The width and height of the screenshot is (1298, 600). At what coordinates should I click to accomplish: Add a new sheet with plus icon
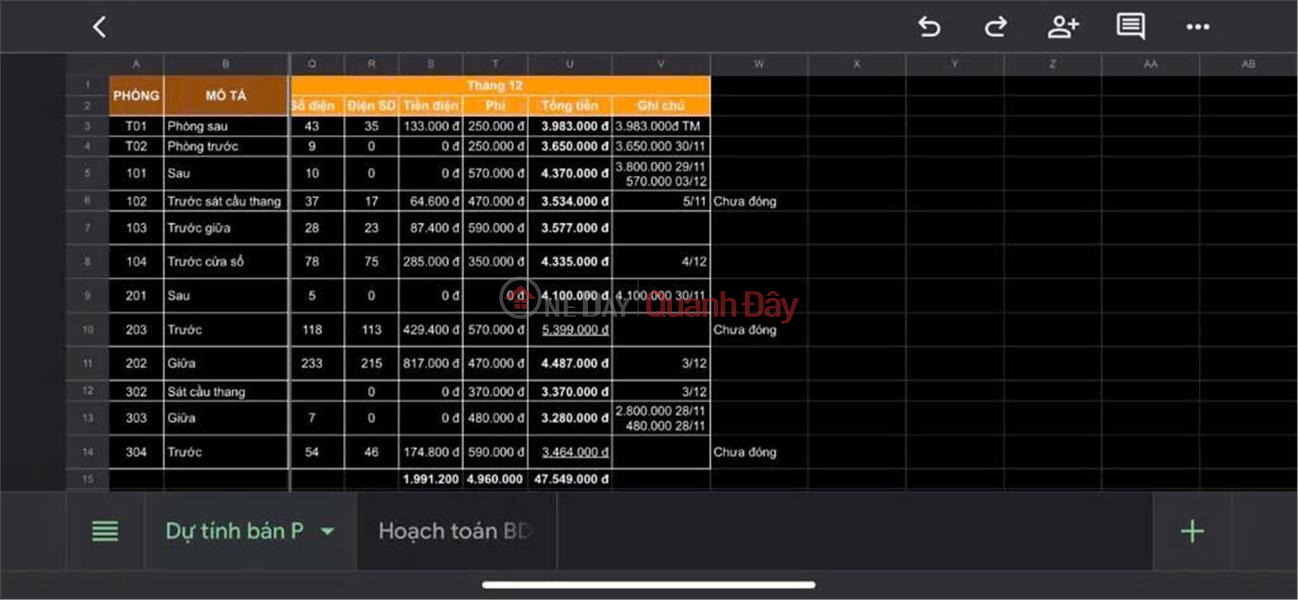[x=1192, y=531]
